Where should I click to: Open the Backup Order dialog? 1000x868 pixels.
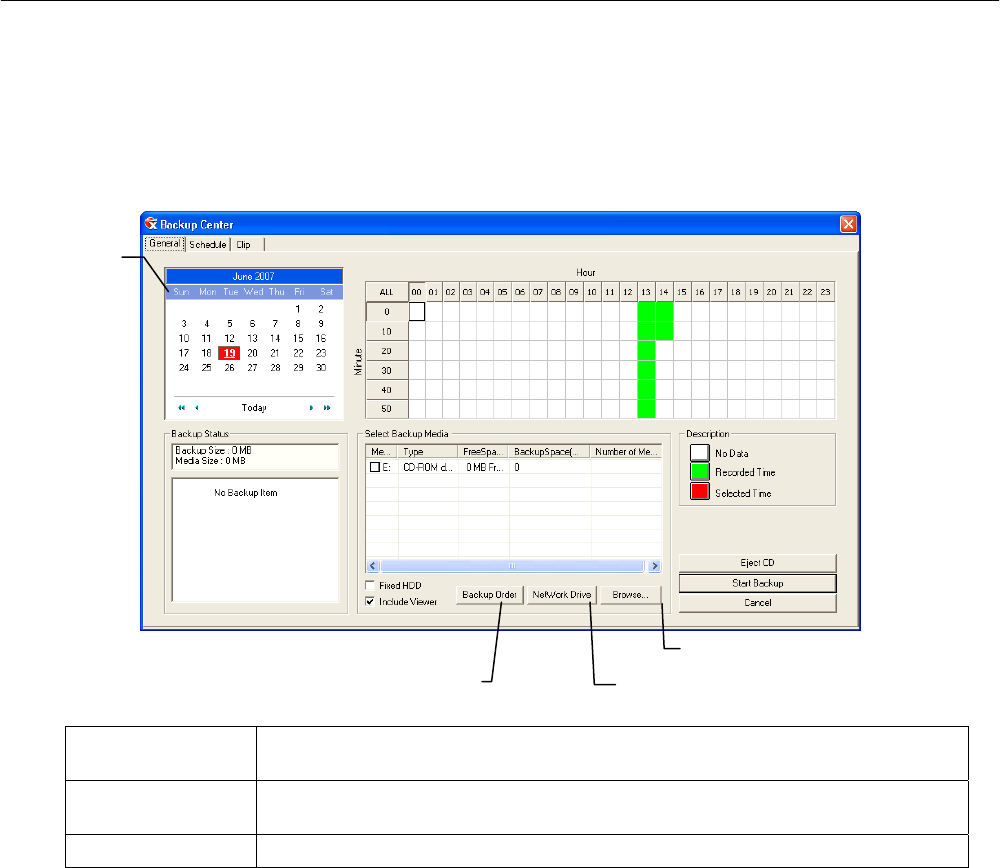point(489,595)
